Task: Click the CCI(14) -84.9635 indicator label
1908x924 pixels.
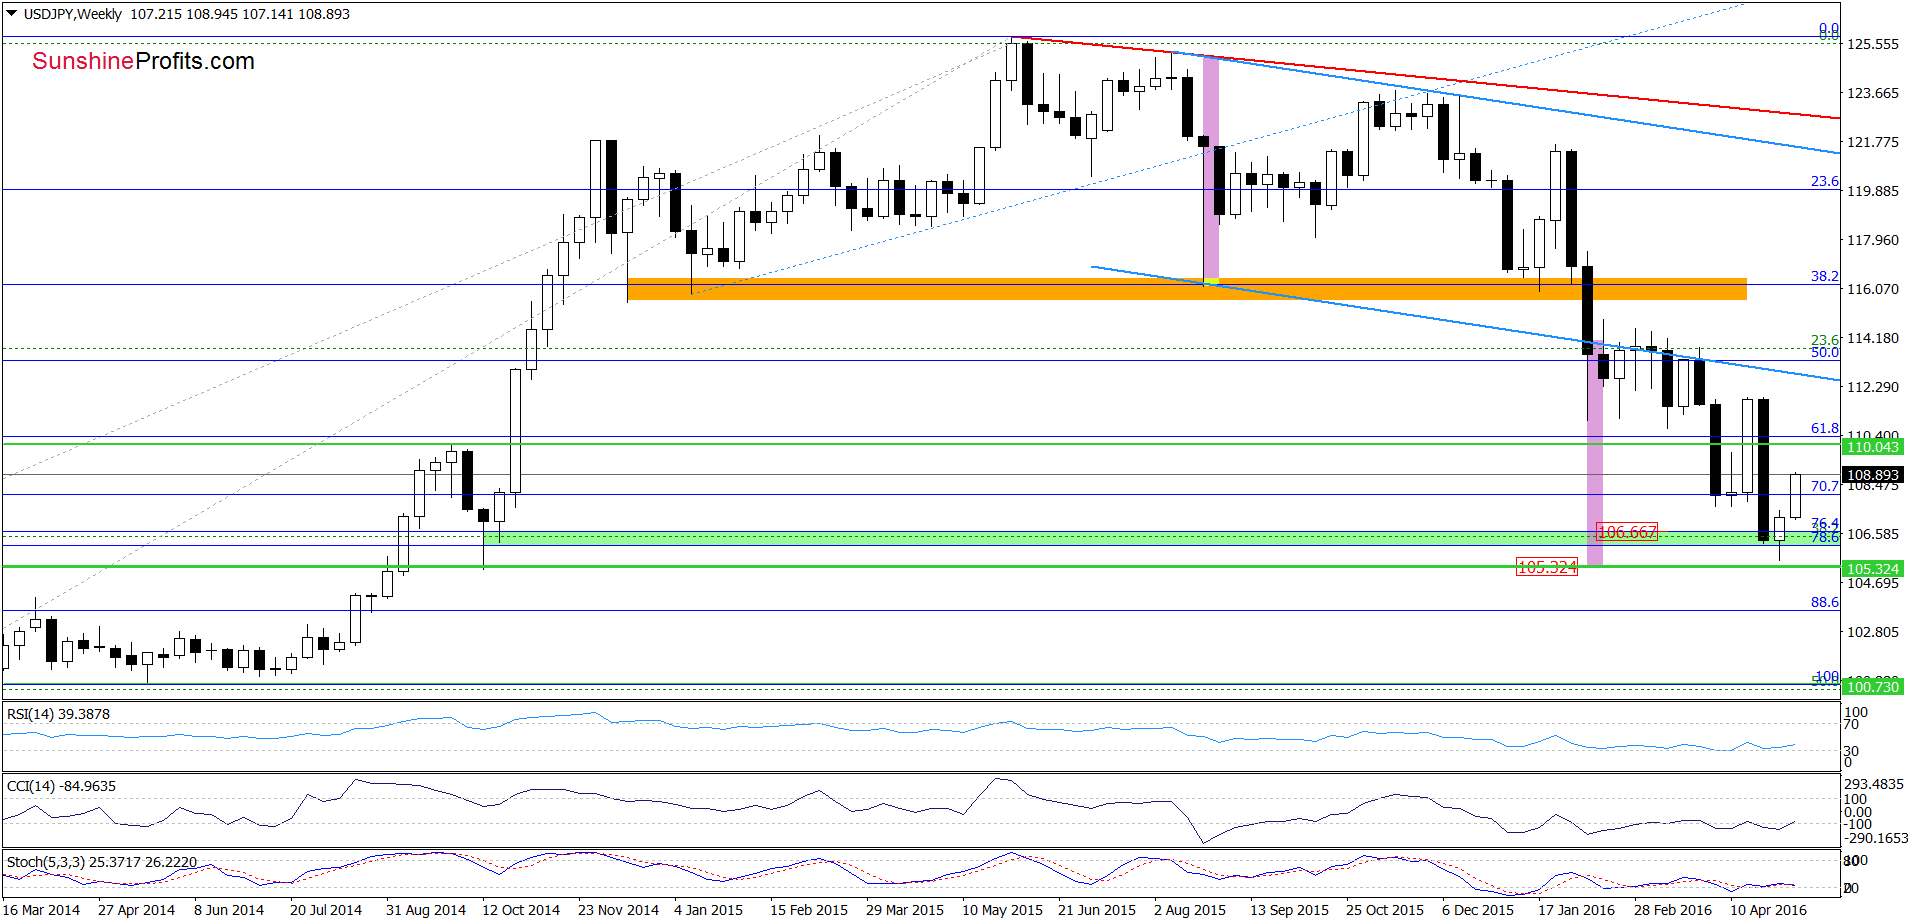Action: [x=62, y=786]
